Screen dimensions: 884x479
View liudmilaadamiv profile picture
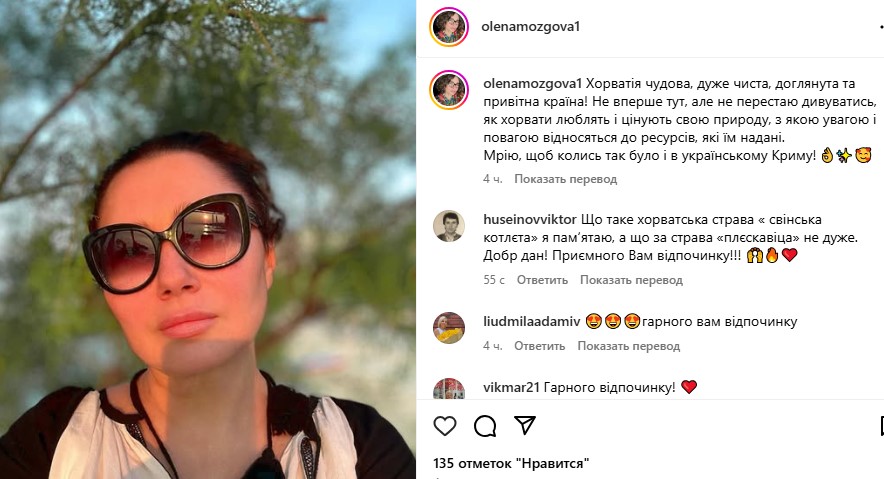tap(449, 327)
